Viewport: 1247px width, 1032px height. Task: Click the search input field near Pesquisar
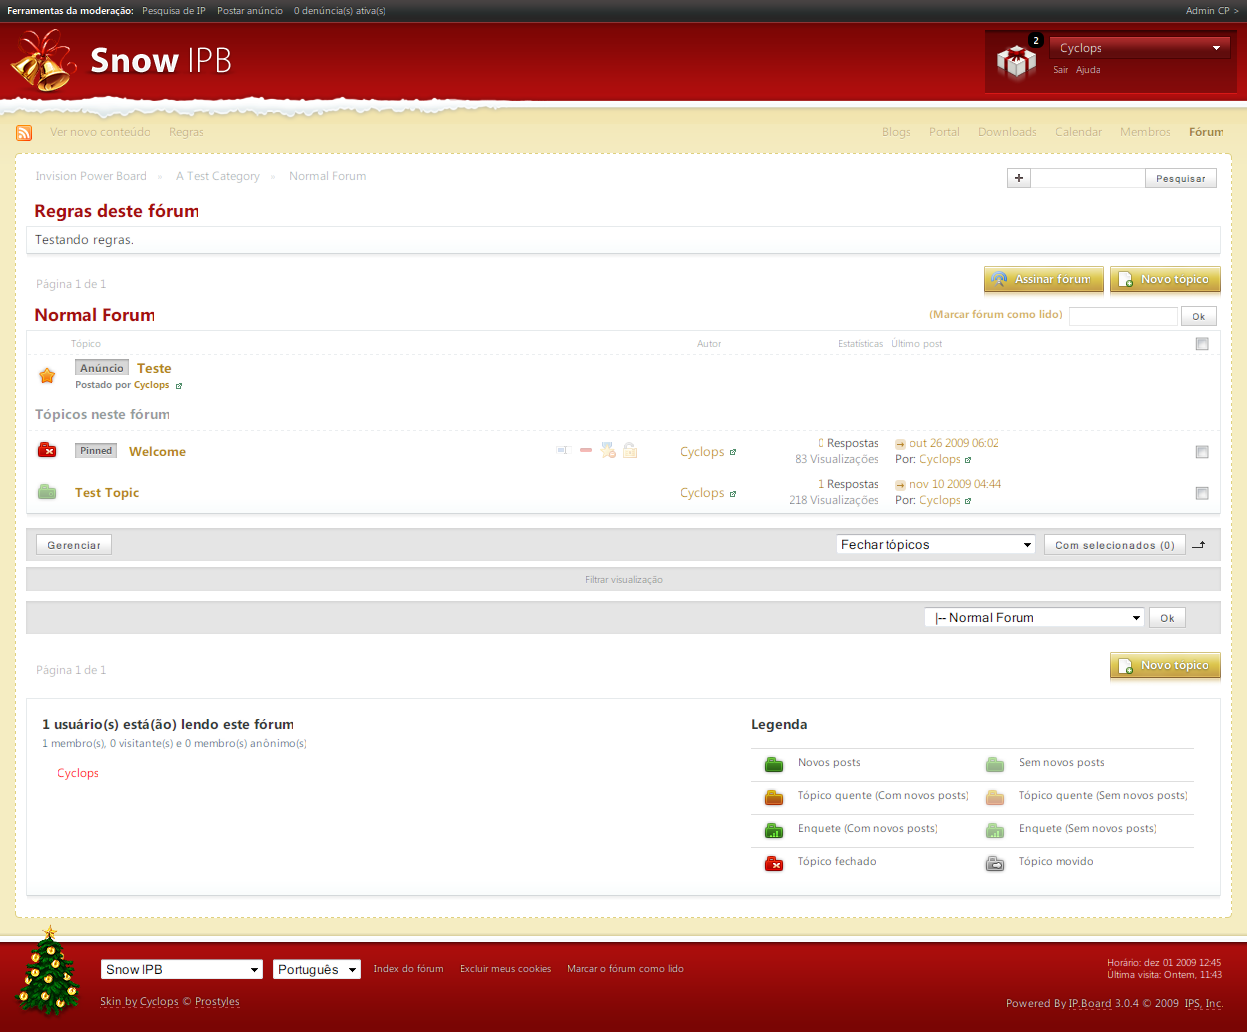pos(1087,179)
